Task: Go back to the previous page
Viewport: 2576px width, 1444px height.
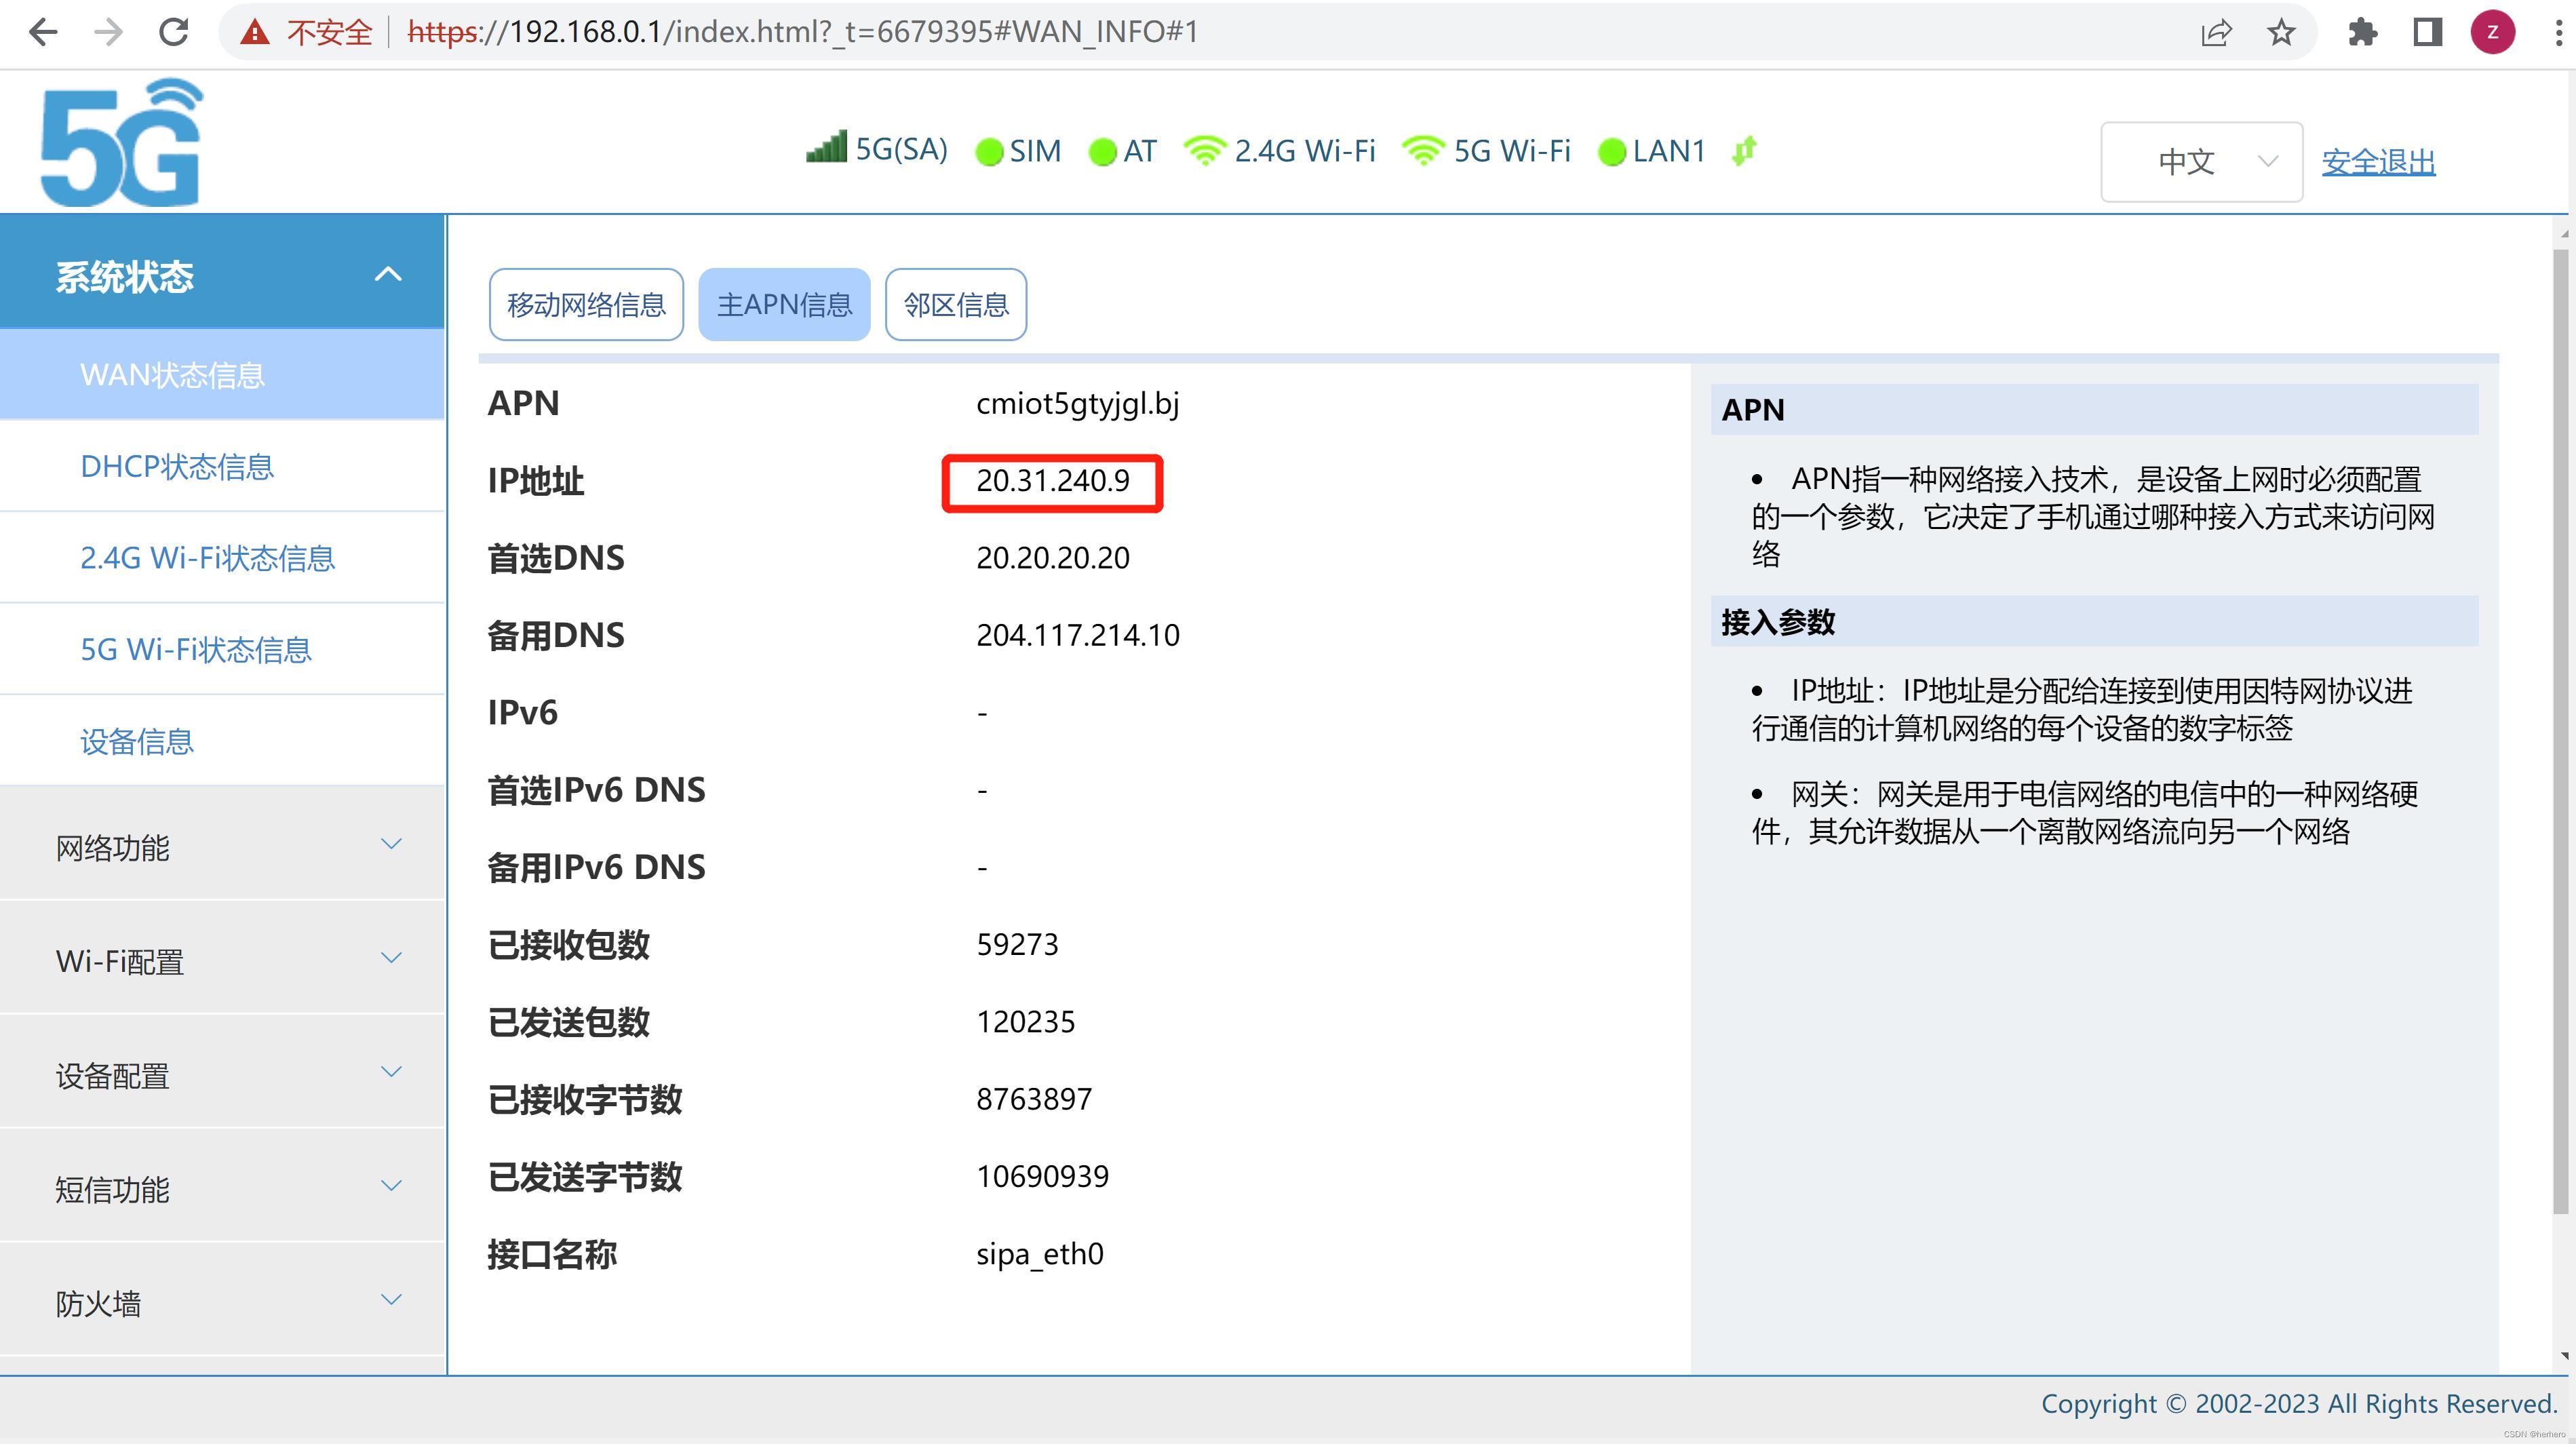Action: tap(43, 32)
